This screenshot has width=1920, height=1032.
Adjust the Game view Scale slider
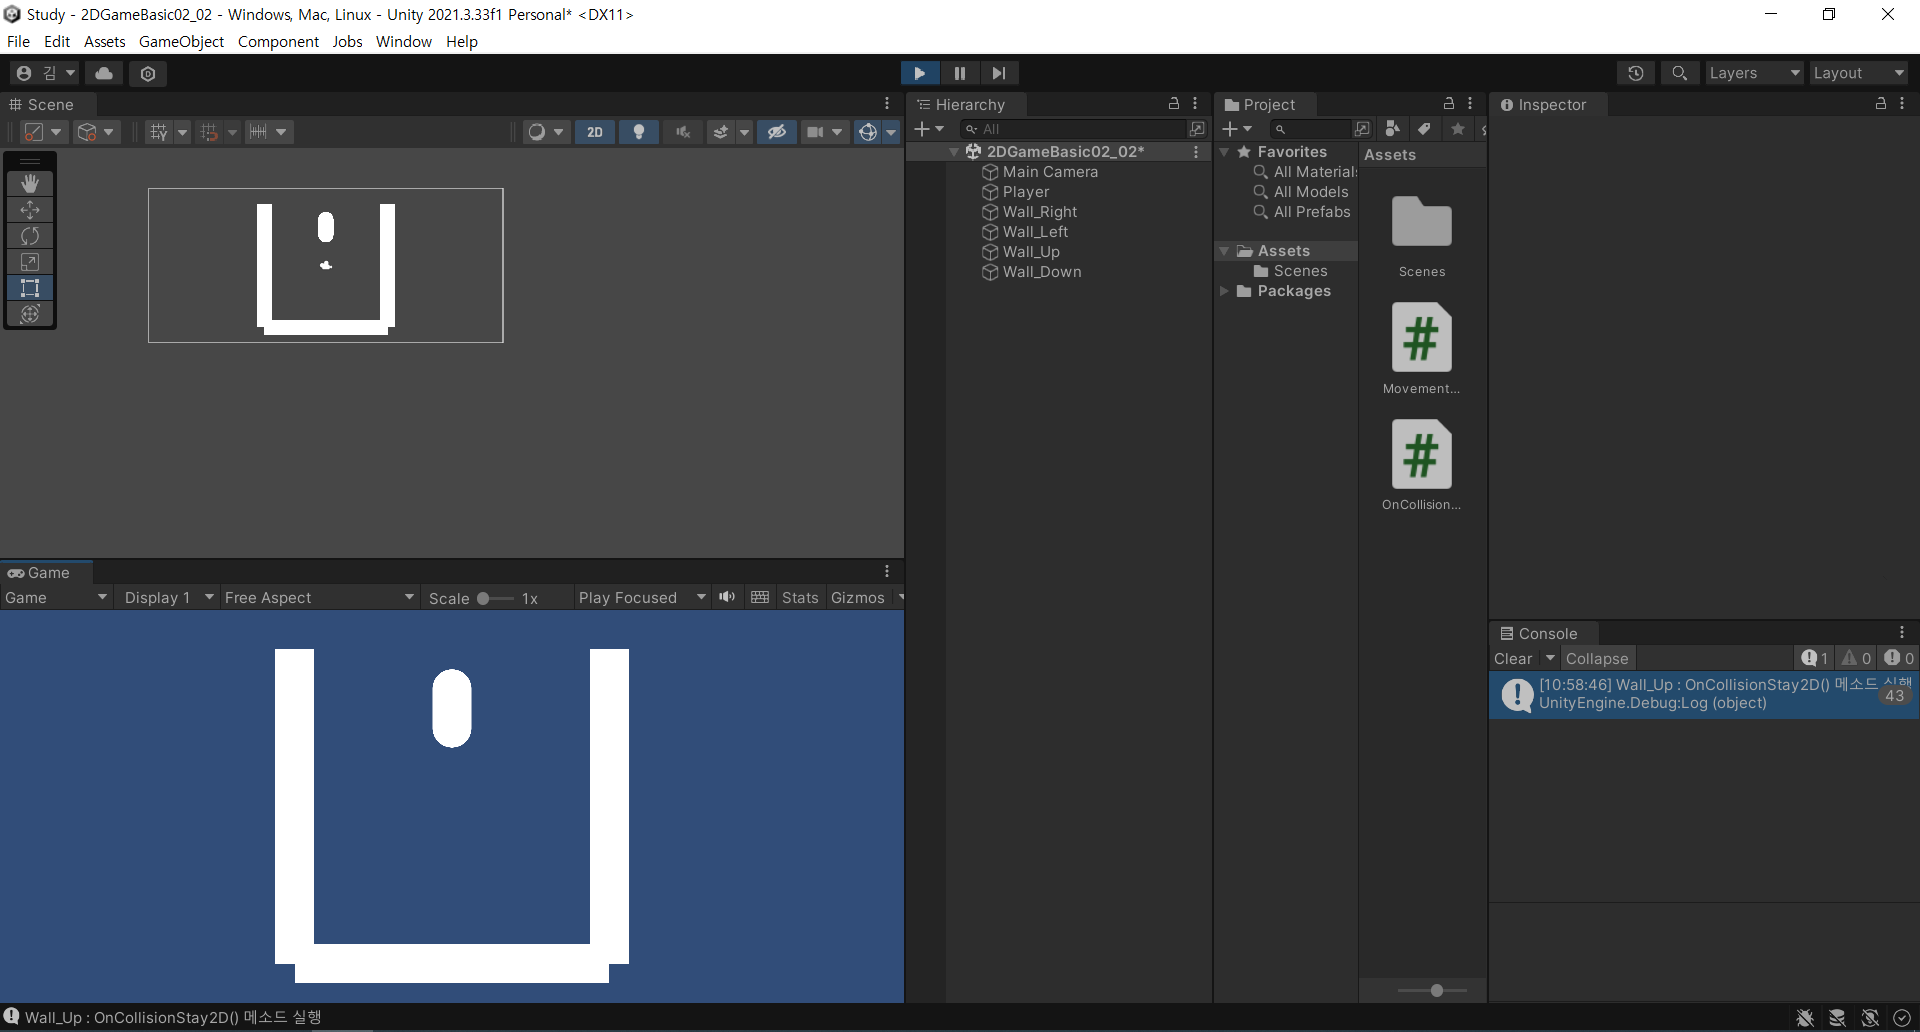(x=484, y=598)
